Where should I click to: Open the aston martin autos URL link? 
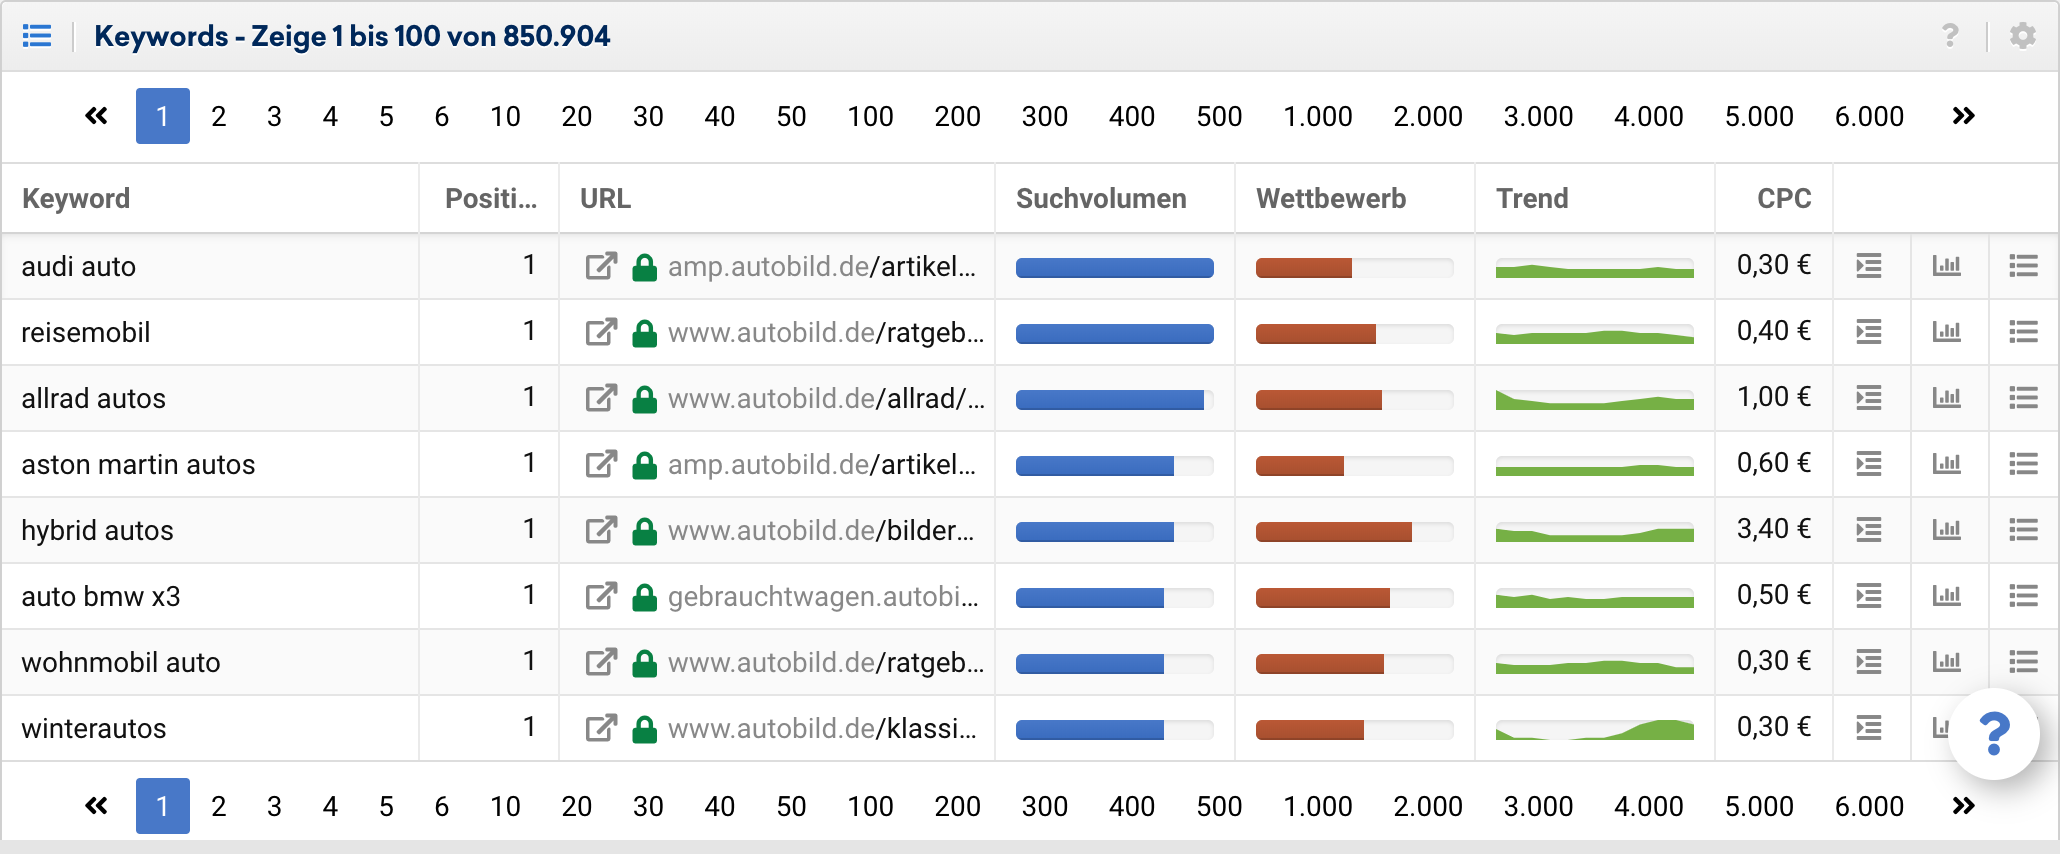[x=821, y=464]
